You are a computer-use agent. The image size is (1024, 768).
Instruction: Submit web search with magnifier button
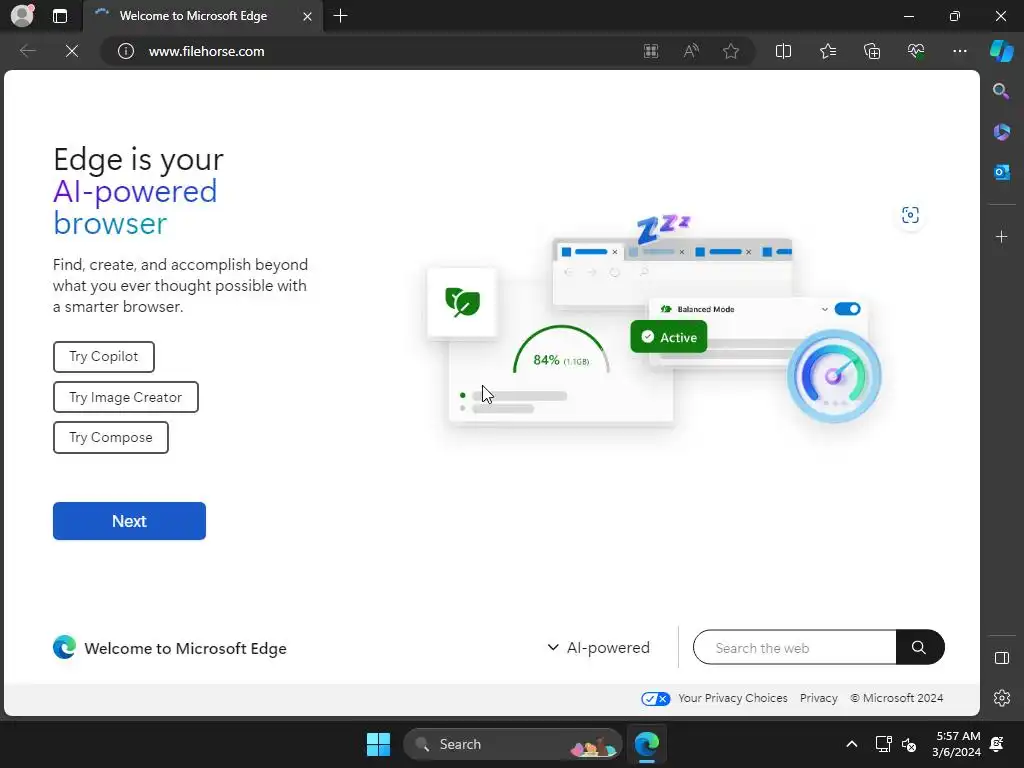click(920, 647)
